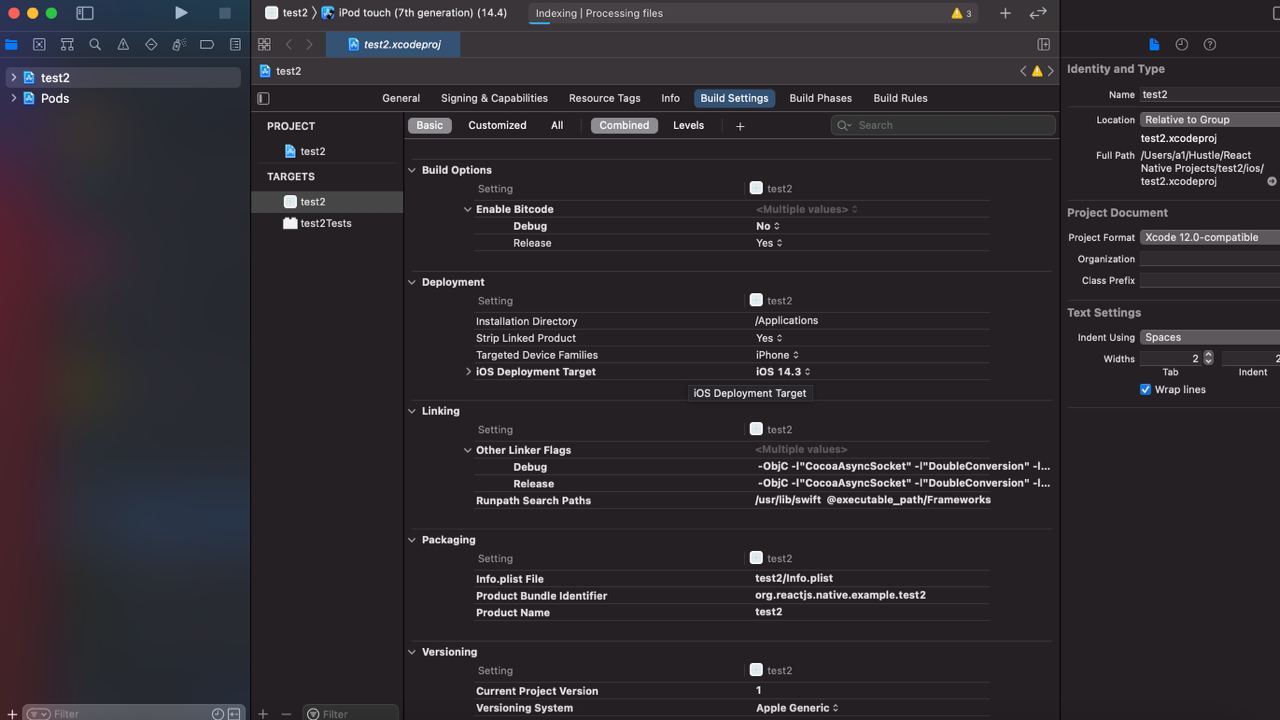Open the Source Control navigator
Viewport: 1280px width, 720px height.
(x=39, y=44)
